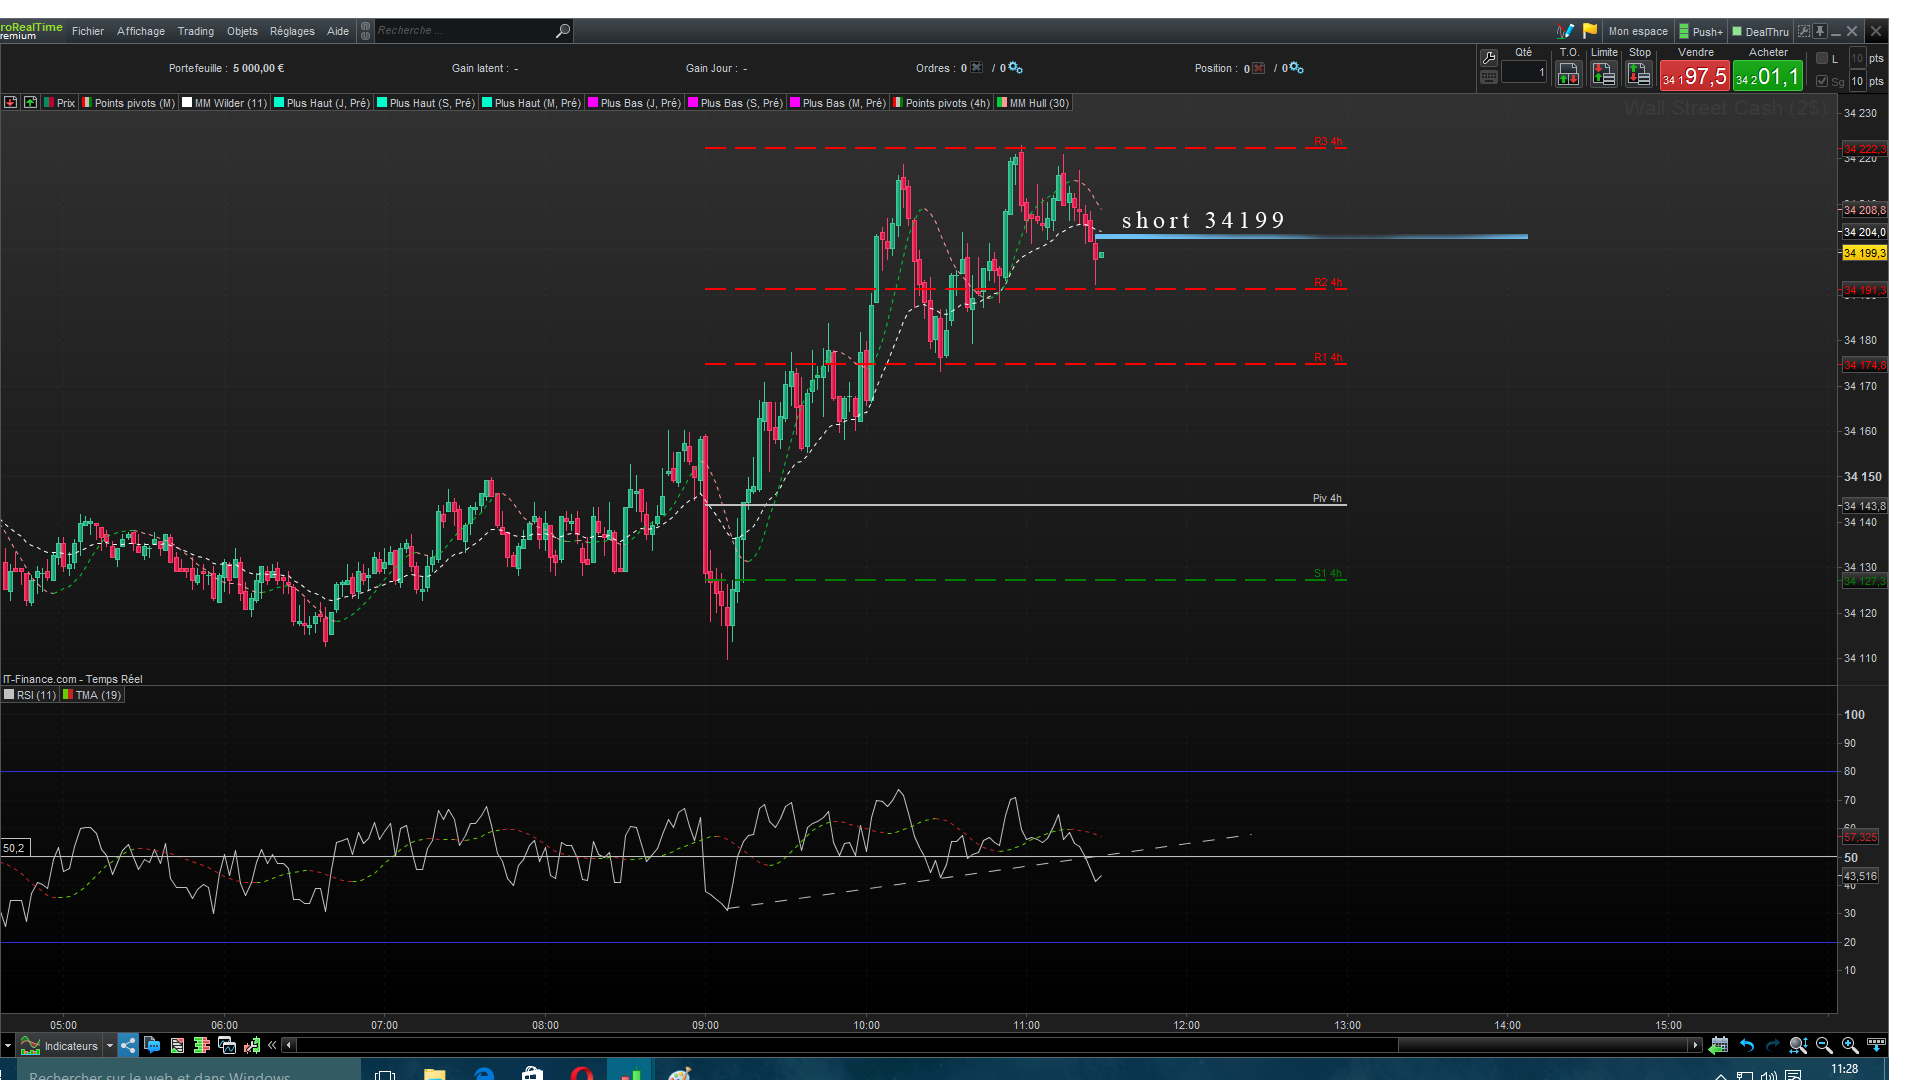The height and width of the screenshot is (1080, 1920).
Task: Open the calendar go-to-date icon
Action: [x=1719, y=1045]
